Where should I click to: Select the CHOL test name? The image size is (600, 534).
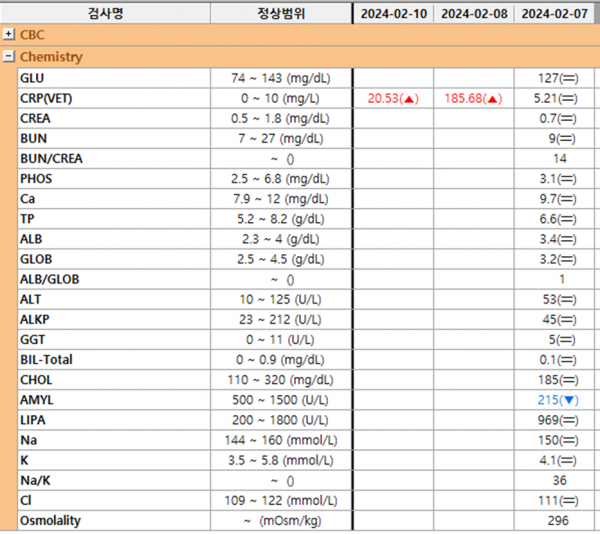pos(36,380)
